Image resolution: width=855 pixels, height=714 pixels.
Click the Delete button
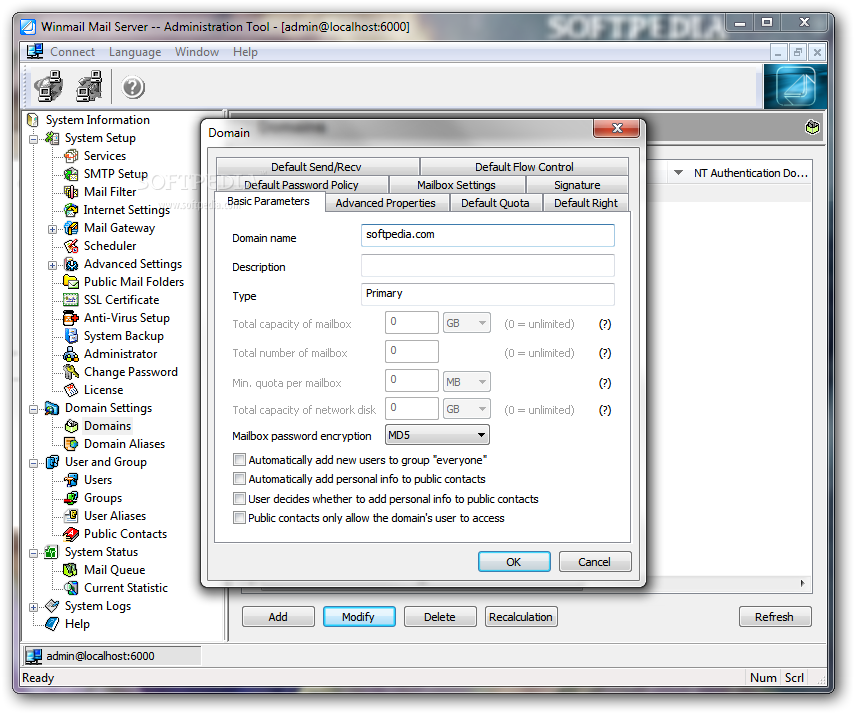coord(440,617)
